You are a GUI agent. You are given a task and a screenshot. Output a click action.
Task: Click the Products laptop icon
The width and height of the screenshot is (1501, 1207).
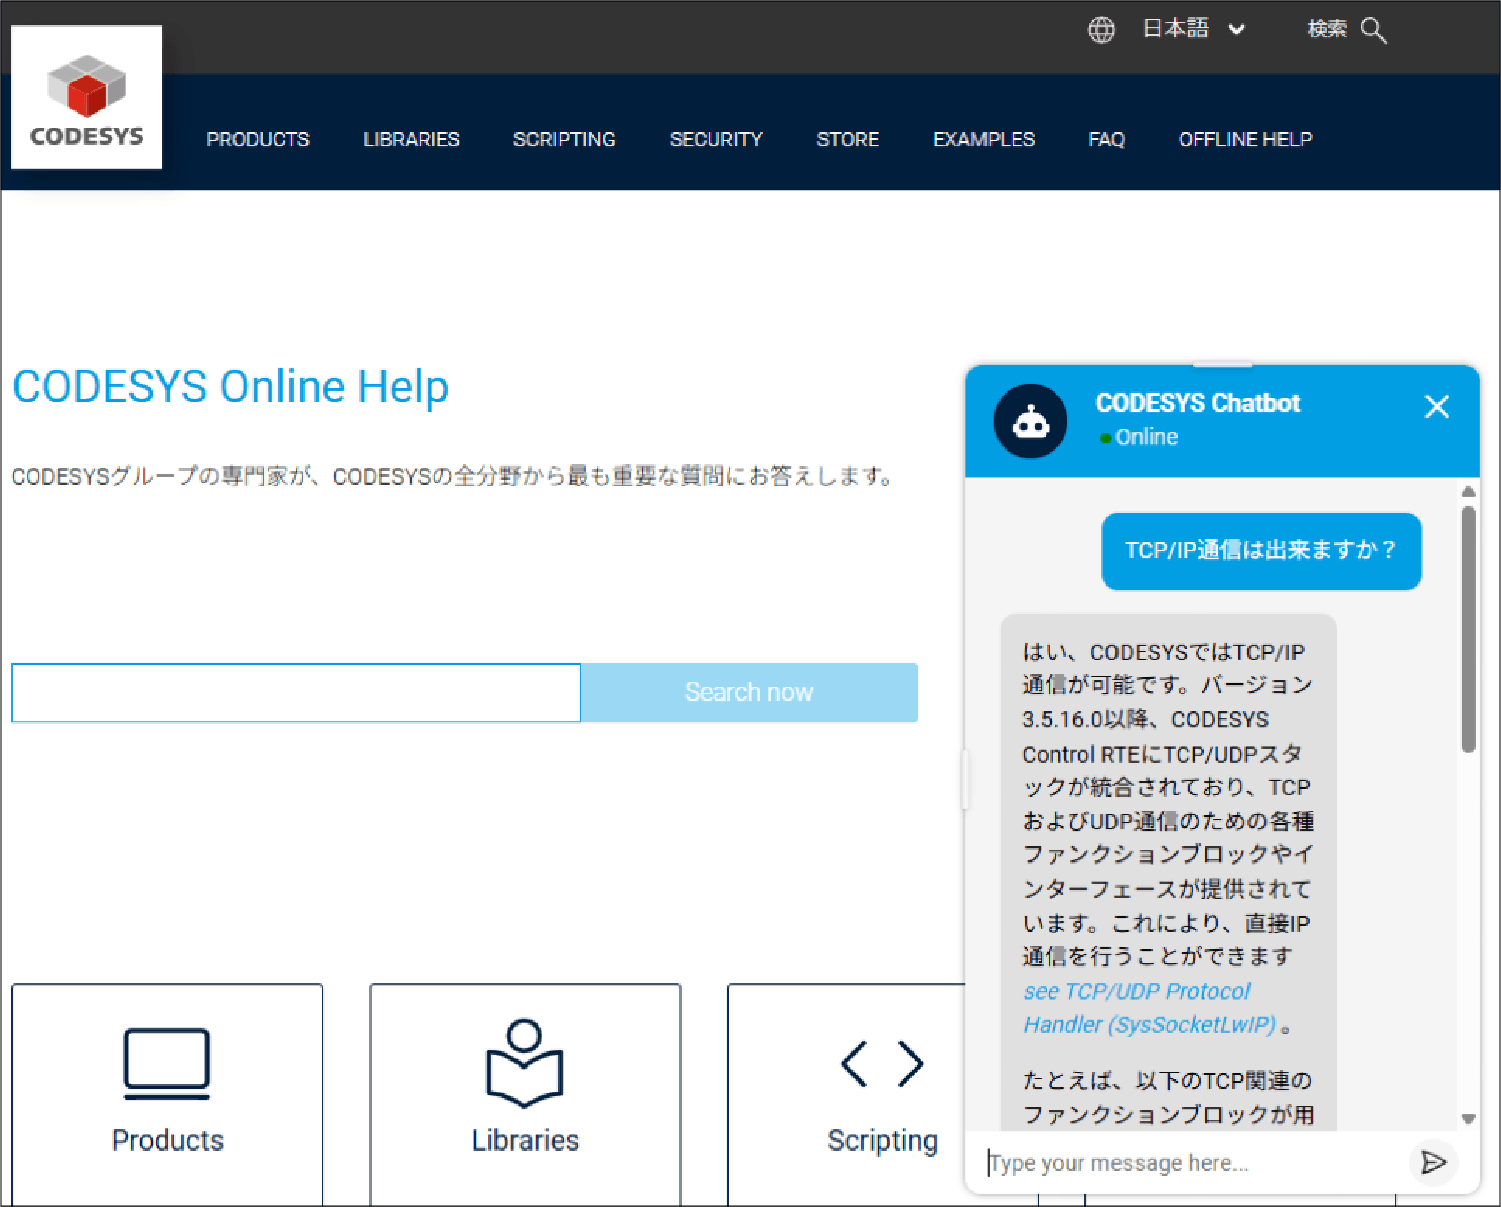pos(167,1063)
